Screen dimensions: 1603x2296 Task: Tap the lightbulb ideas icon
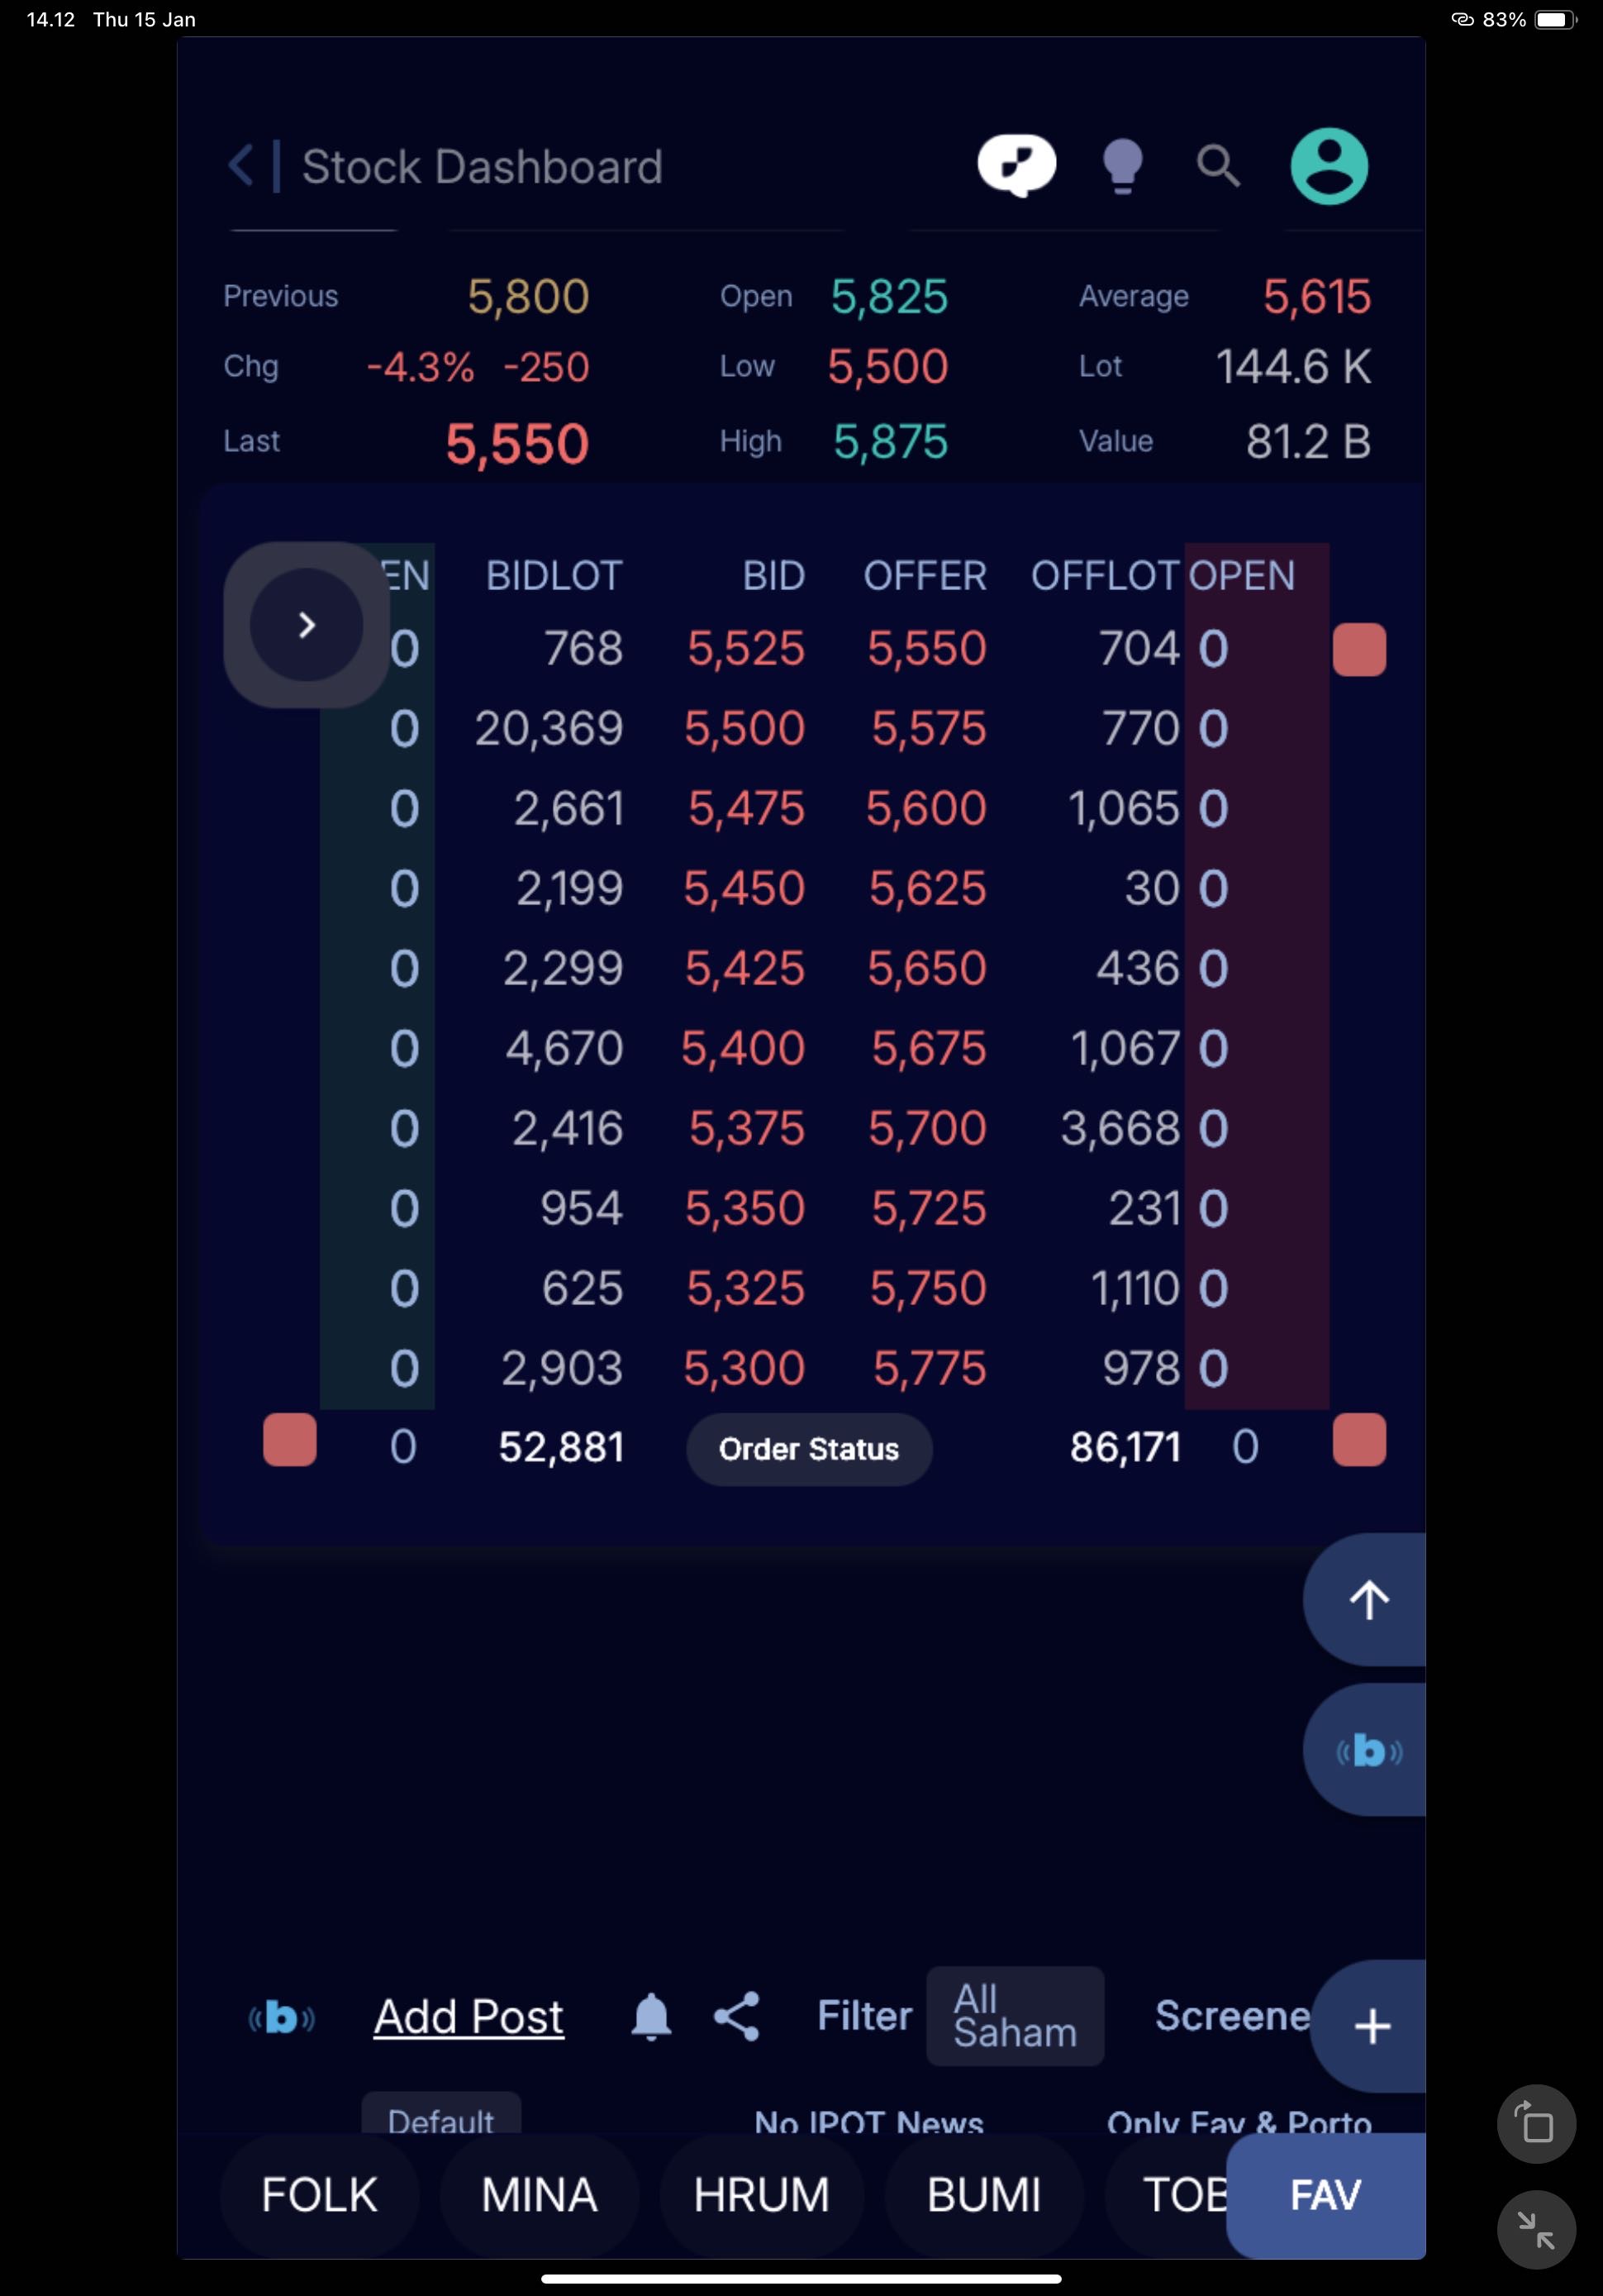click(1122, 165)
